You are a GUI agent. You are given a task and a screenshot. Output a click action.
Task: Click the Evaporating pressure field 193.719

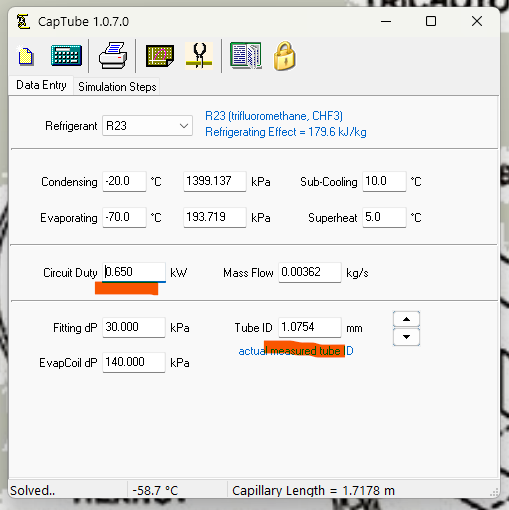point(215,217)
